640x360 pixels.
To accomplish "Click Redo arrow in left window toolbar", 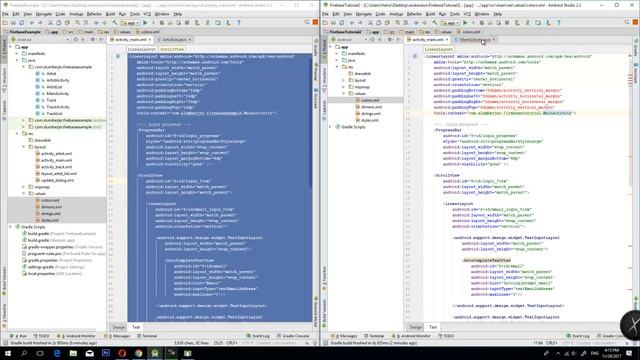I will [x=40, y=23].
